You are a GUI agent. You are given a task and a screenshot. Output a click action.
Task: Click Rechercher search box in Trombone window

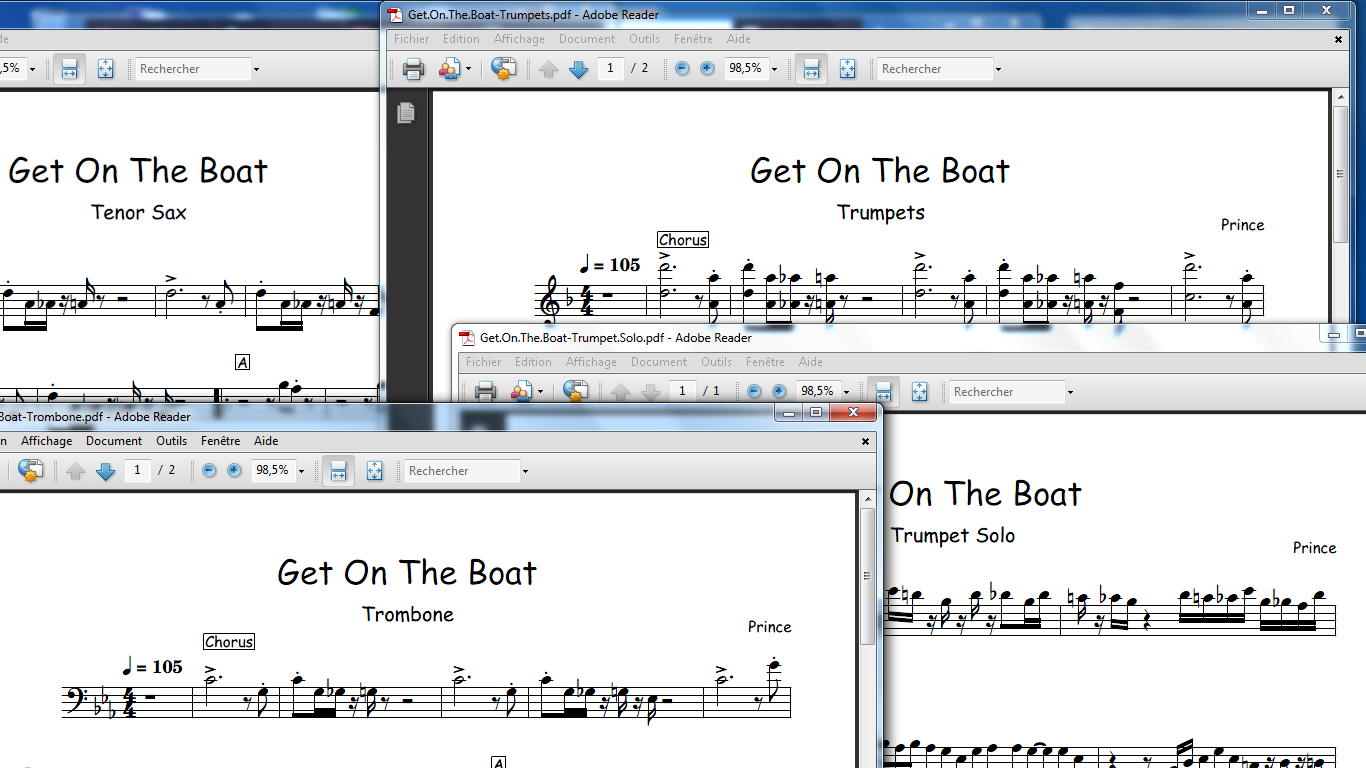(x=461, y=471)
